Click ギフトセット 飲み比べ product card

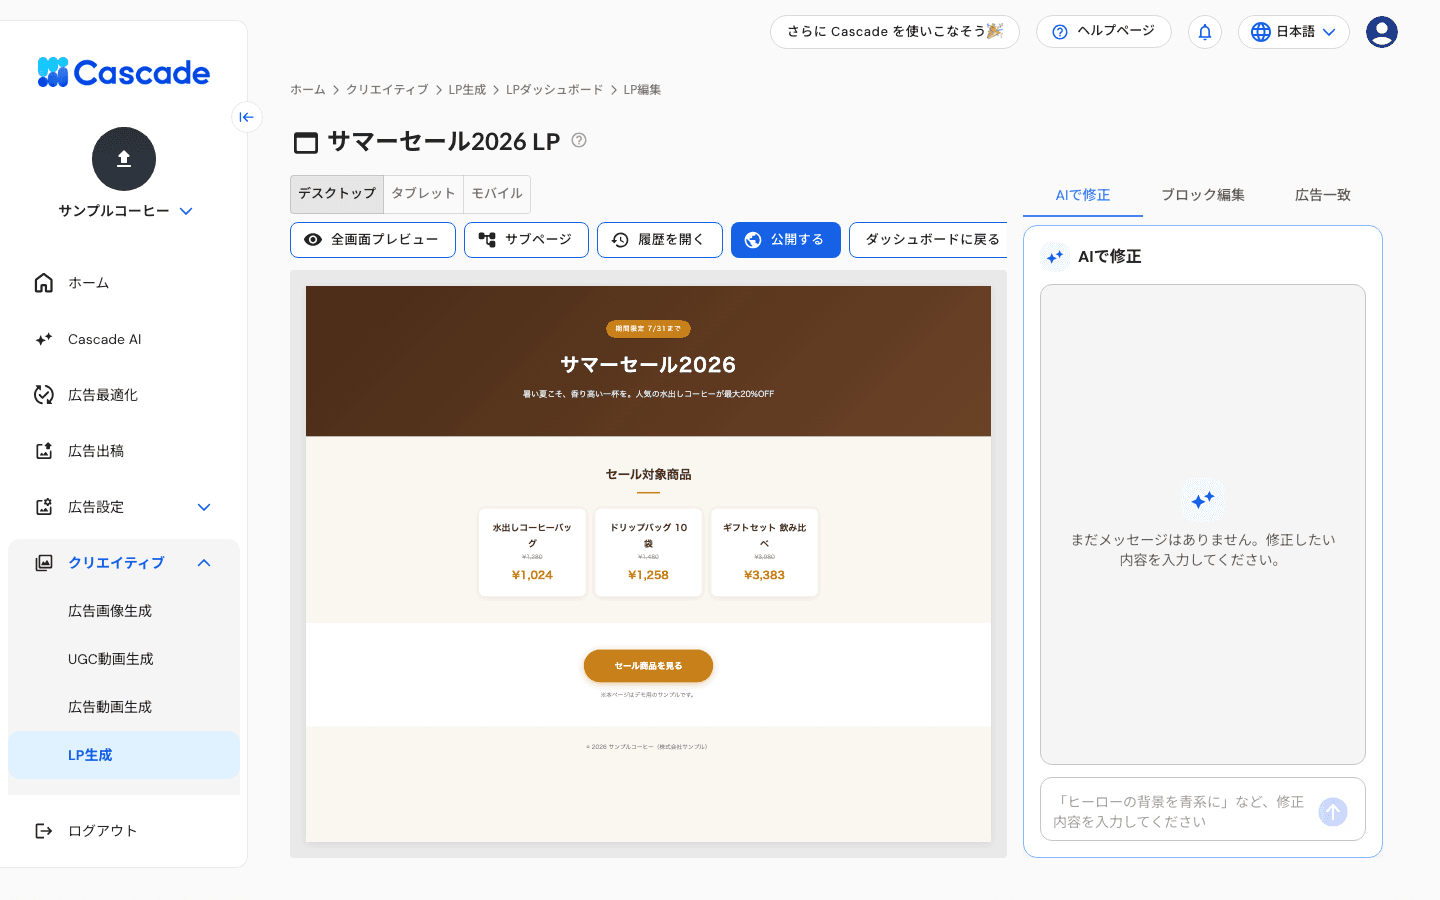point(764,552)
